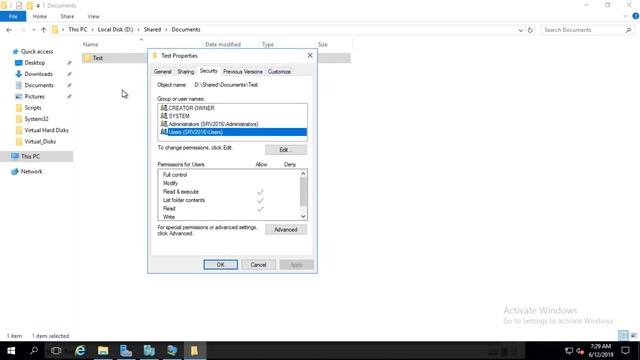Open the View ribbon tab

[x=93, y=16]
